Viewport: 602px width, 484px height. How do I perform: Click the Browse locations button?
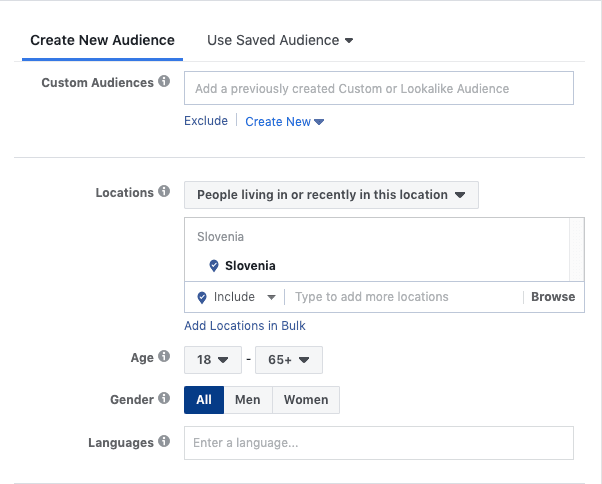coord(552,297)
